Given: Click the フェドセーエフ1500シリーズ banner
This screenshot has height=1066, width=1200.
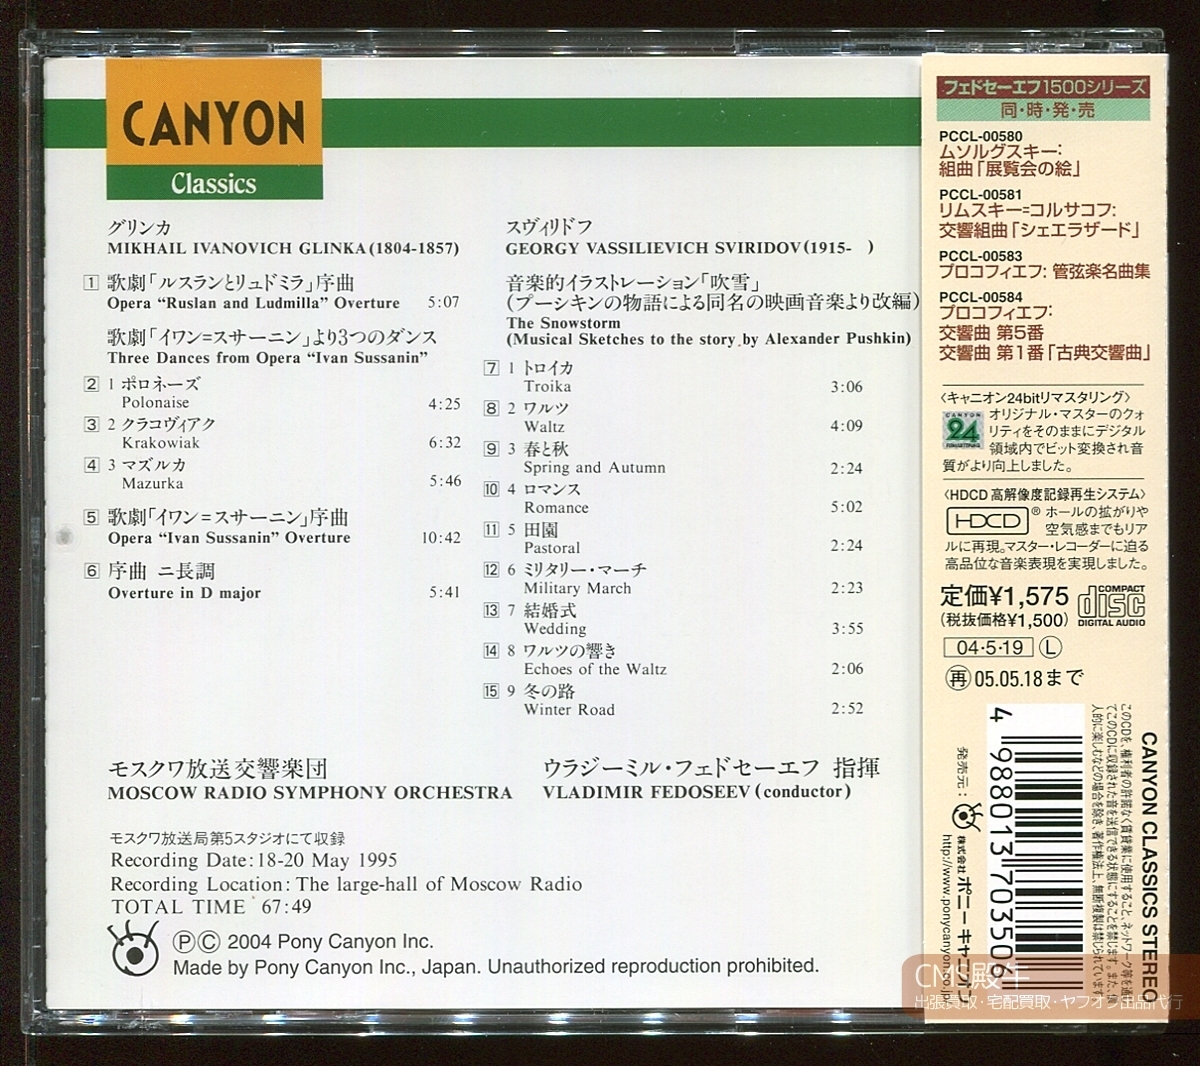Looking at the screenshot, I should pos(1044,87).
